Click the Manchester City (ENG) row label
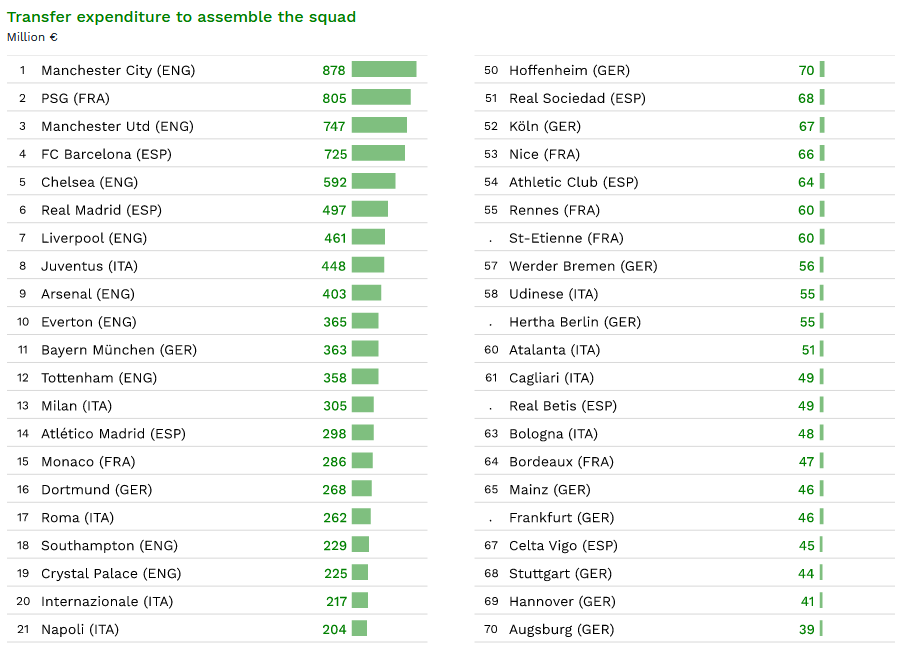 (x=118, y=70)
